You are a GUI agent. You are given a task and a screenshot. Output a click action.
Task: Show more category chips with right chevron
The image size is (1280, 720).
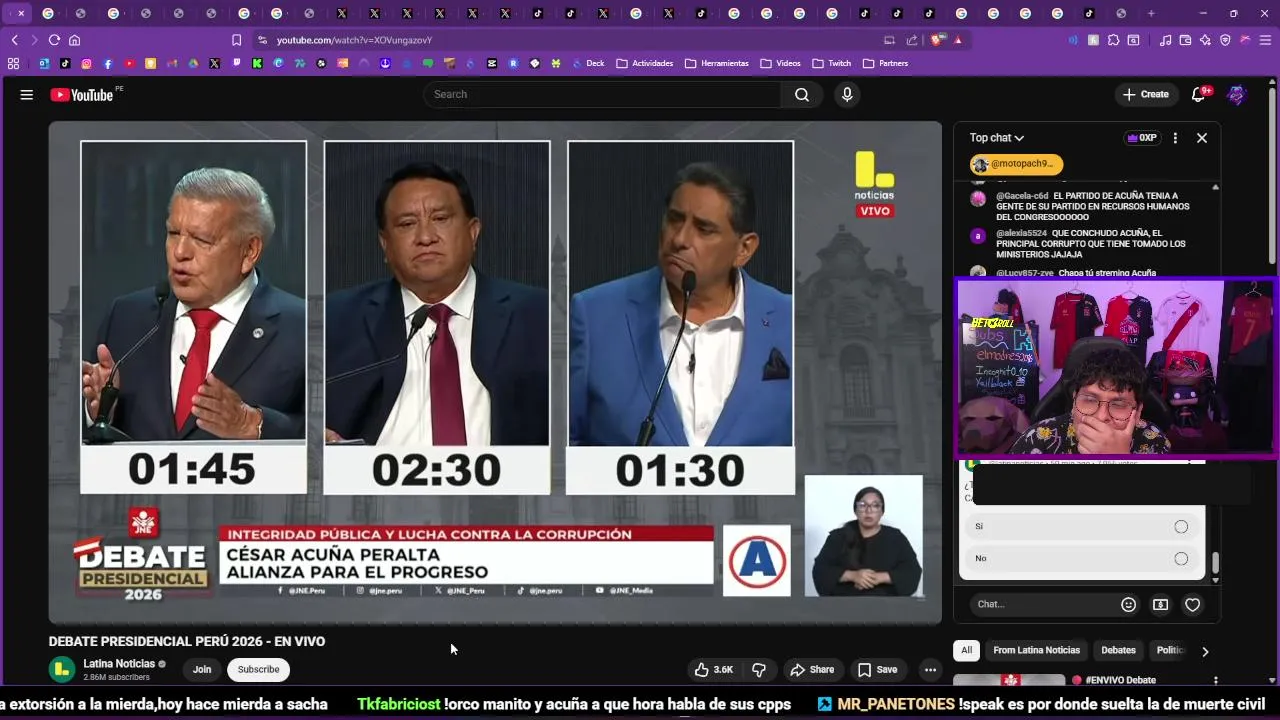[x=1205, y=651]
